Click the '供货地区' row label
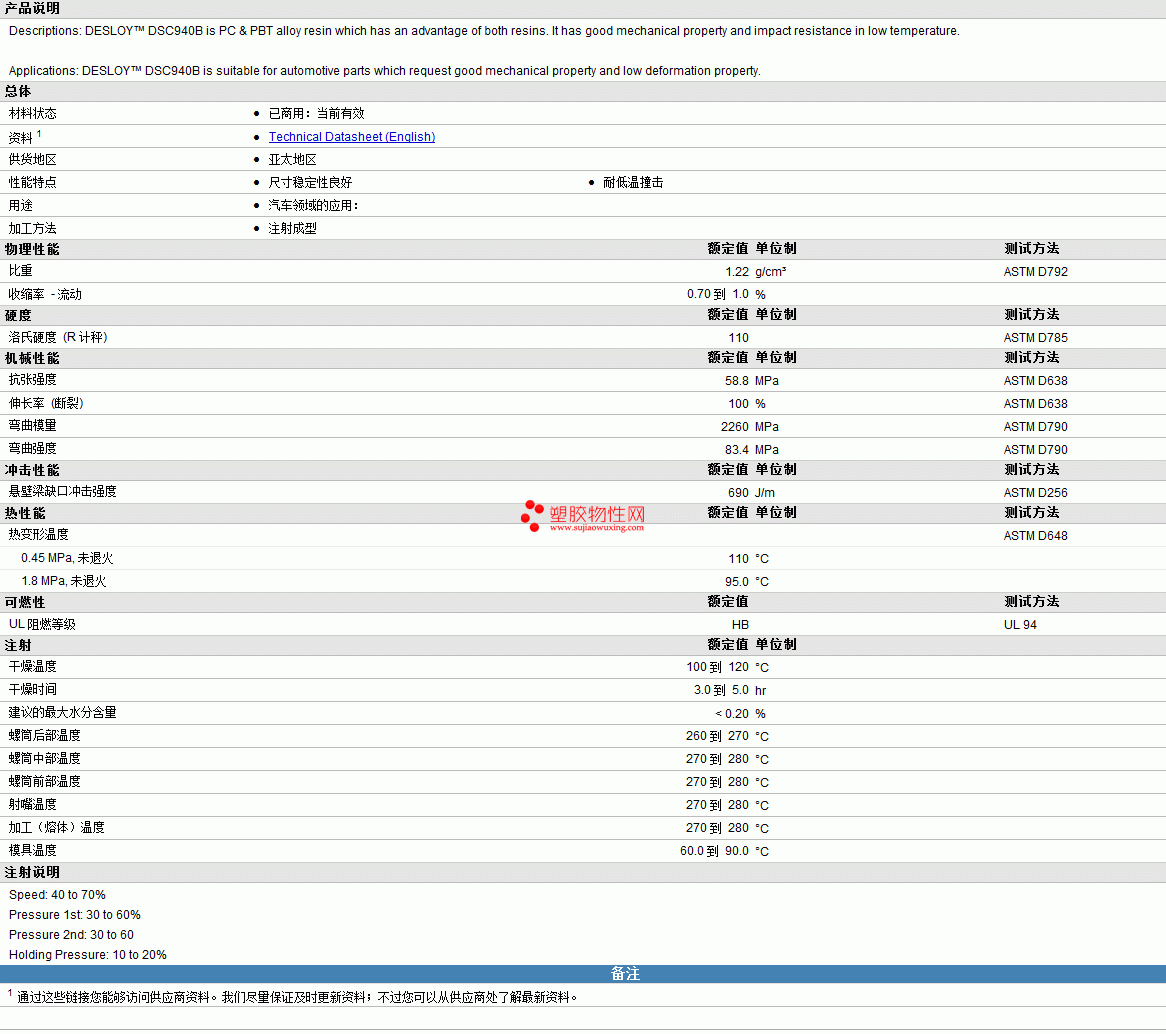1166x1034 pixels. (33, 160)
